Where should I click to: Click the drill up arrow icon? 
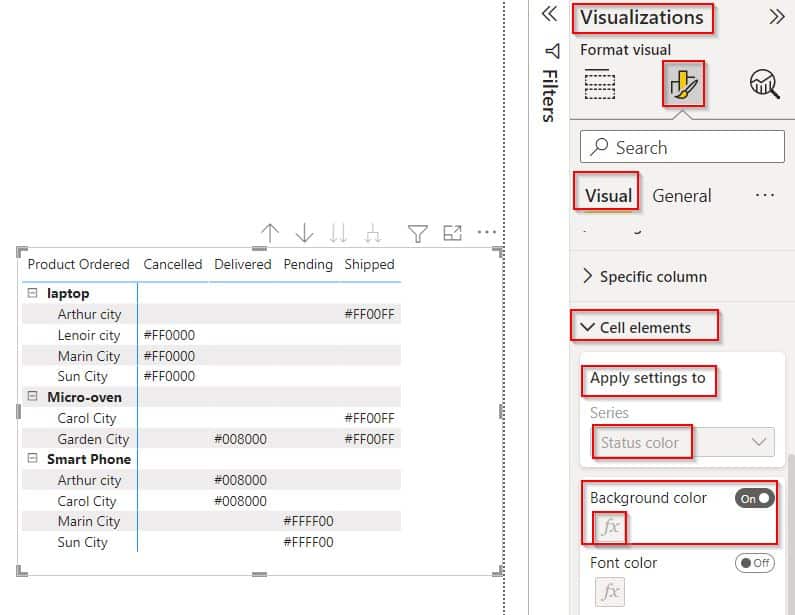click(270, 233)
